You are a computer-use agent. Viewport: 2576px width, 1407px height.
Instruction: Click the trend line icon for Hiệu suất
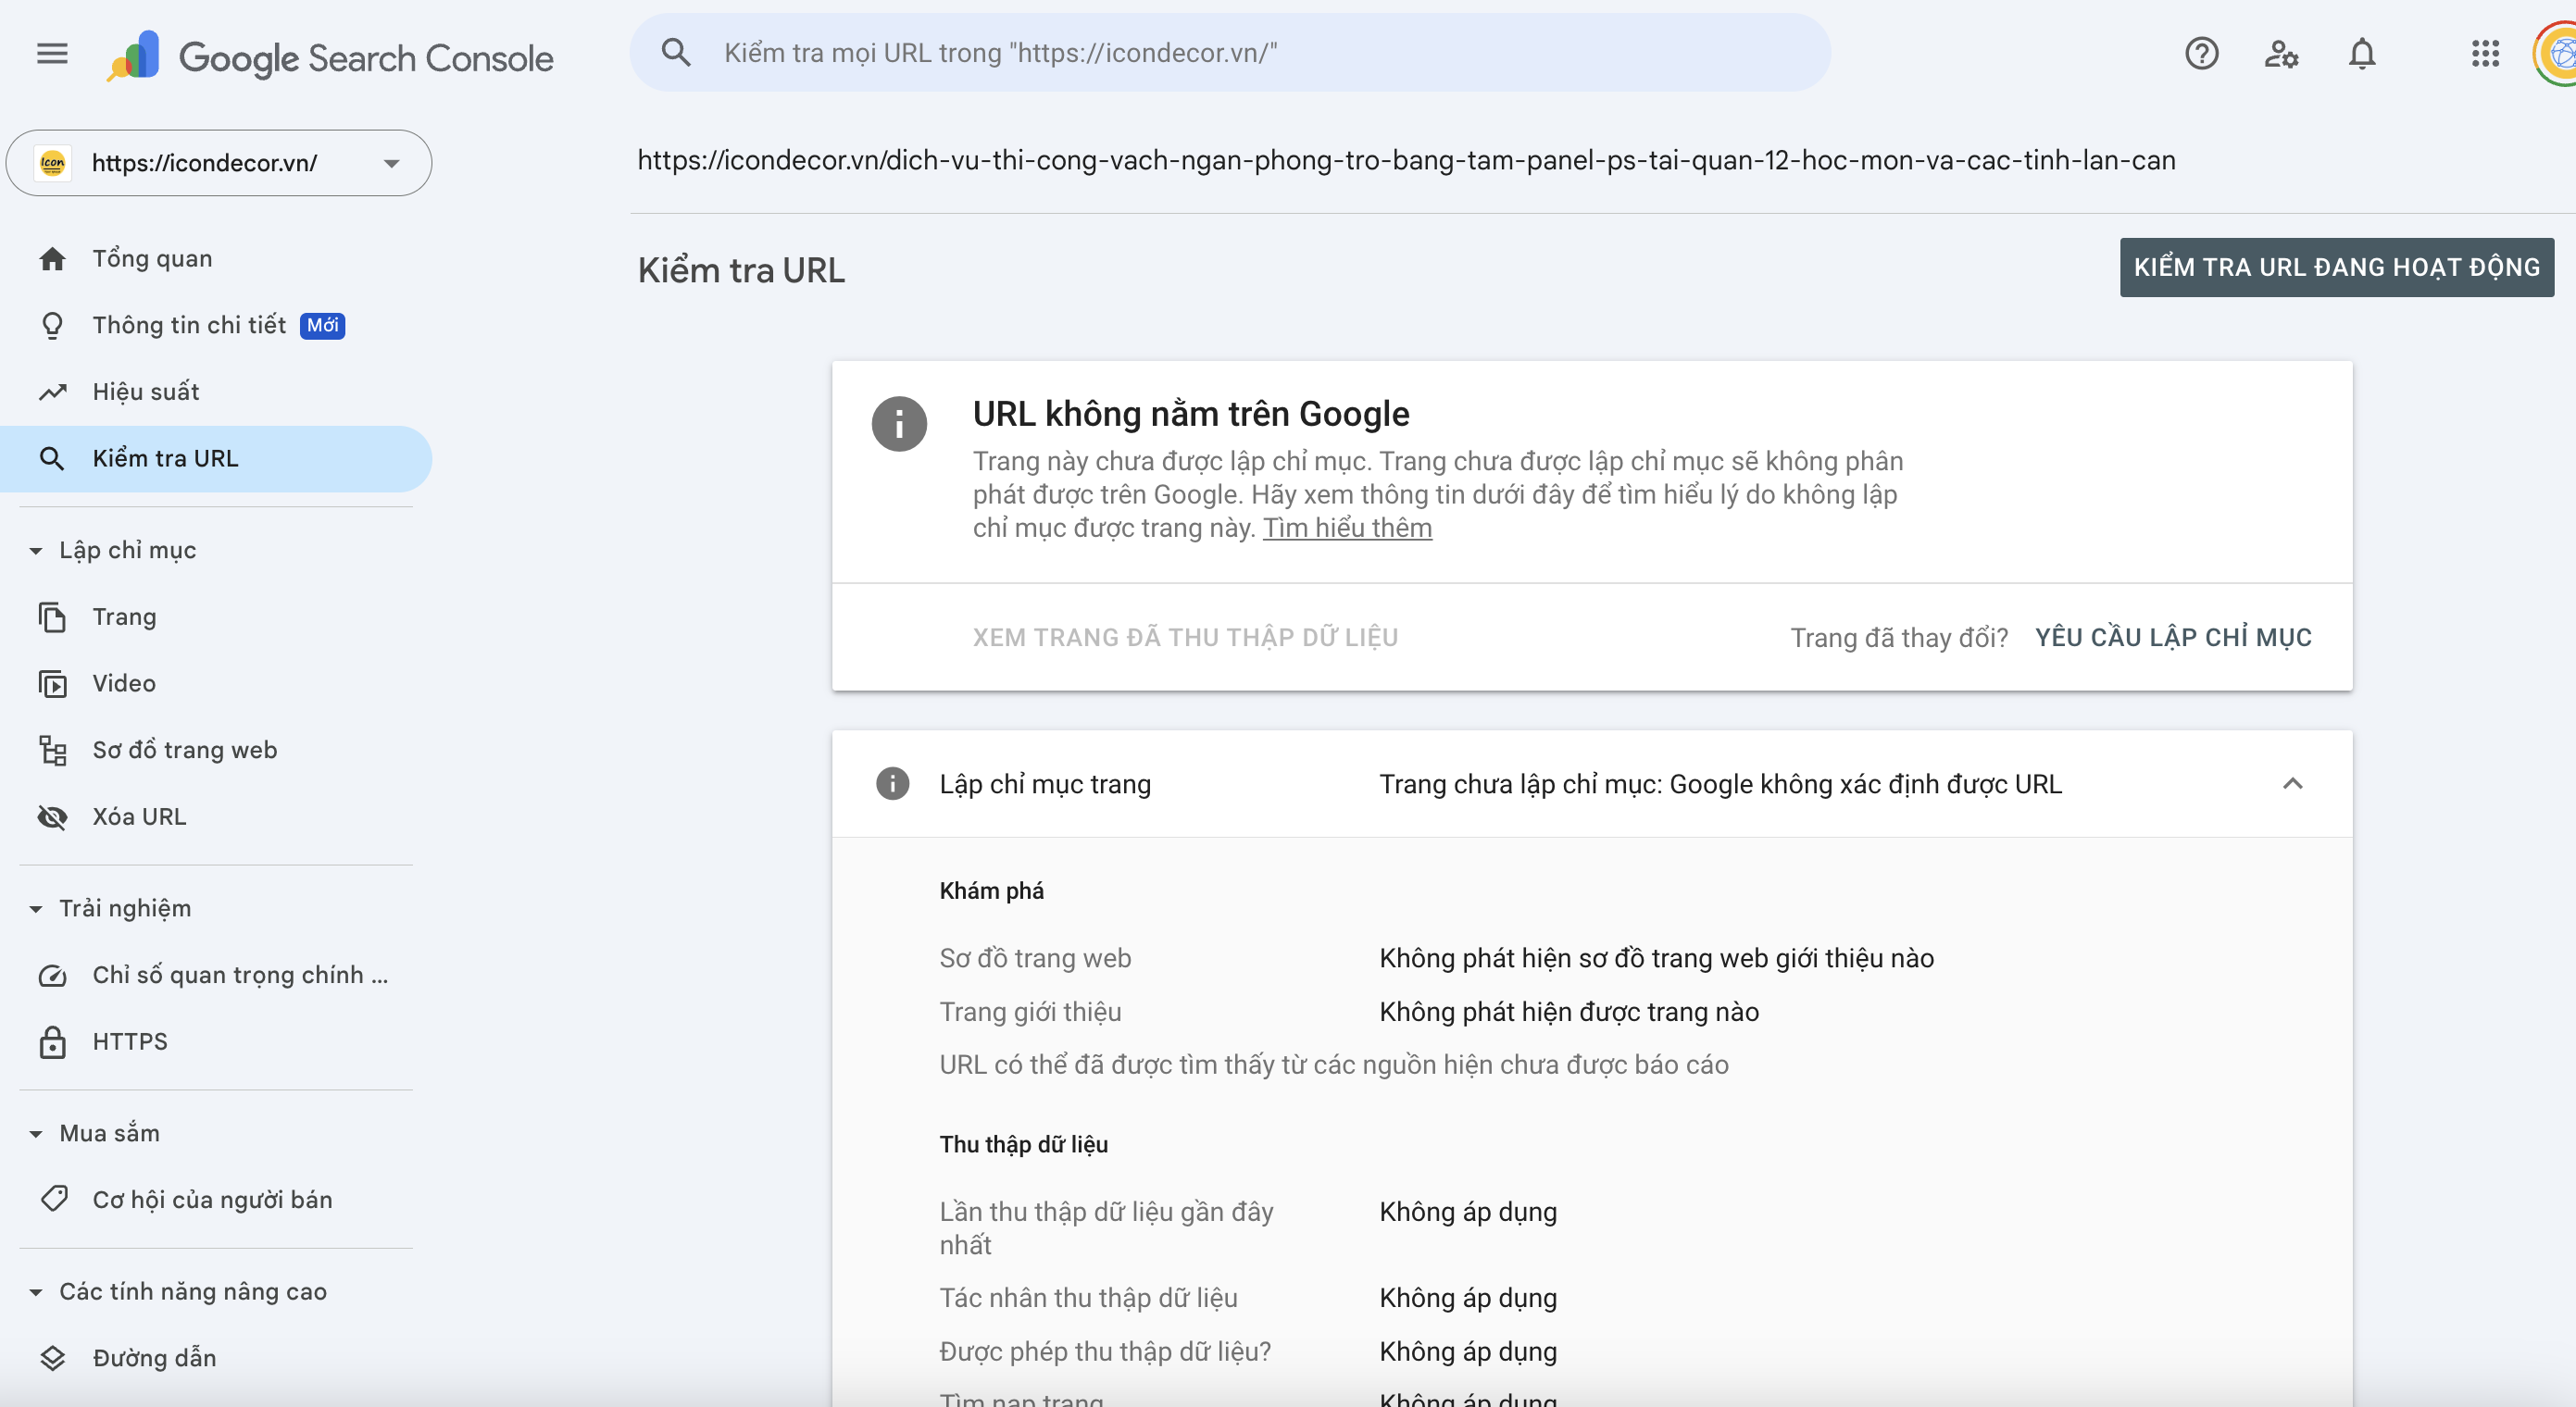(52, 392)
